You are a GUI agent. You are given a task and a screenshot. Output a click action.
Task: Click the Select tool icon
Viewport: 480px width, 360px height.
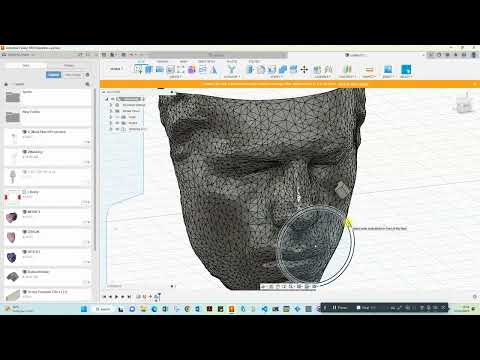coord(406,69)
